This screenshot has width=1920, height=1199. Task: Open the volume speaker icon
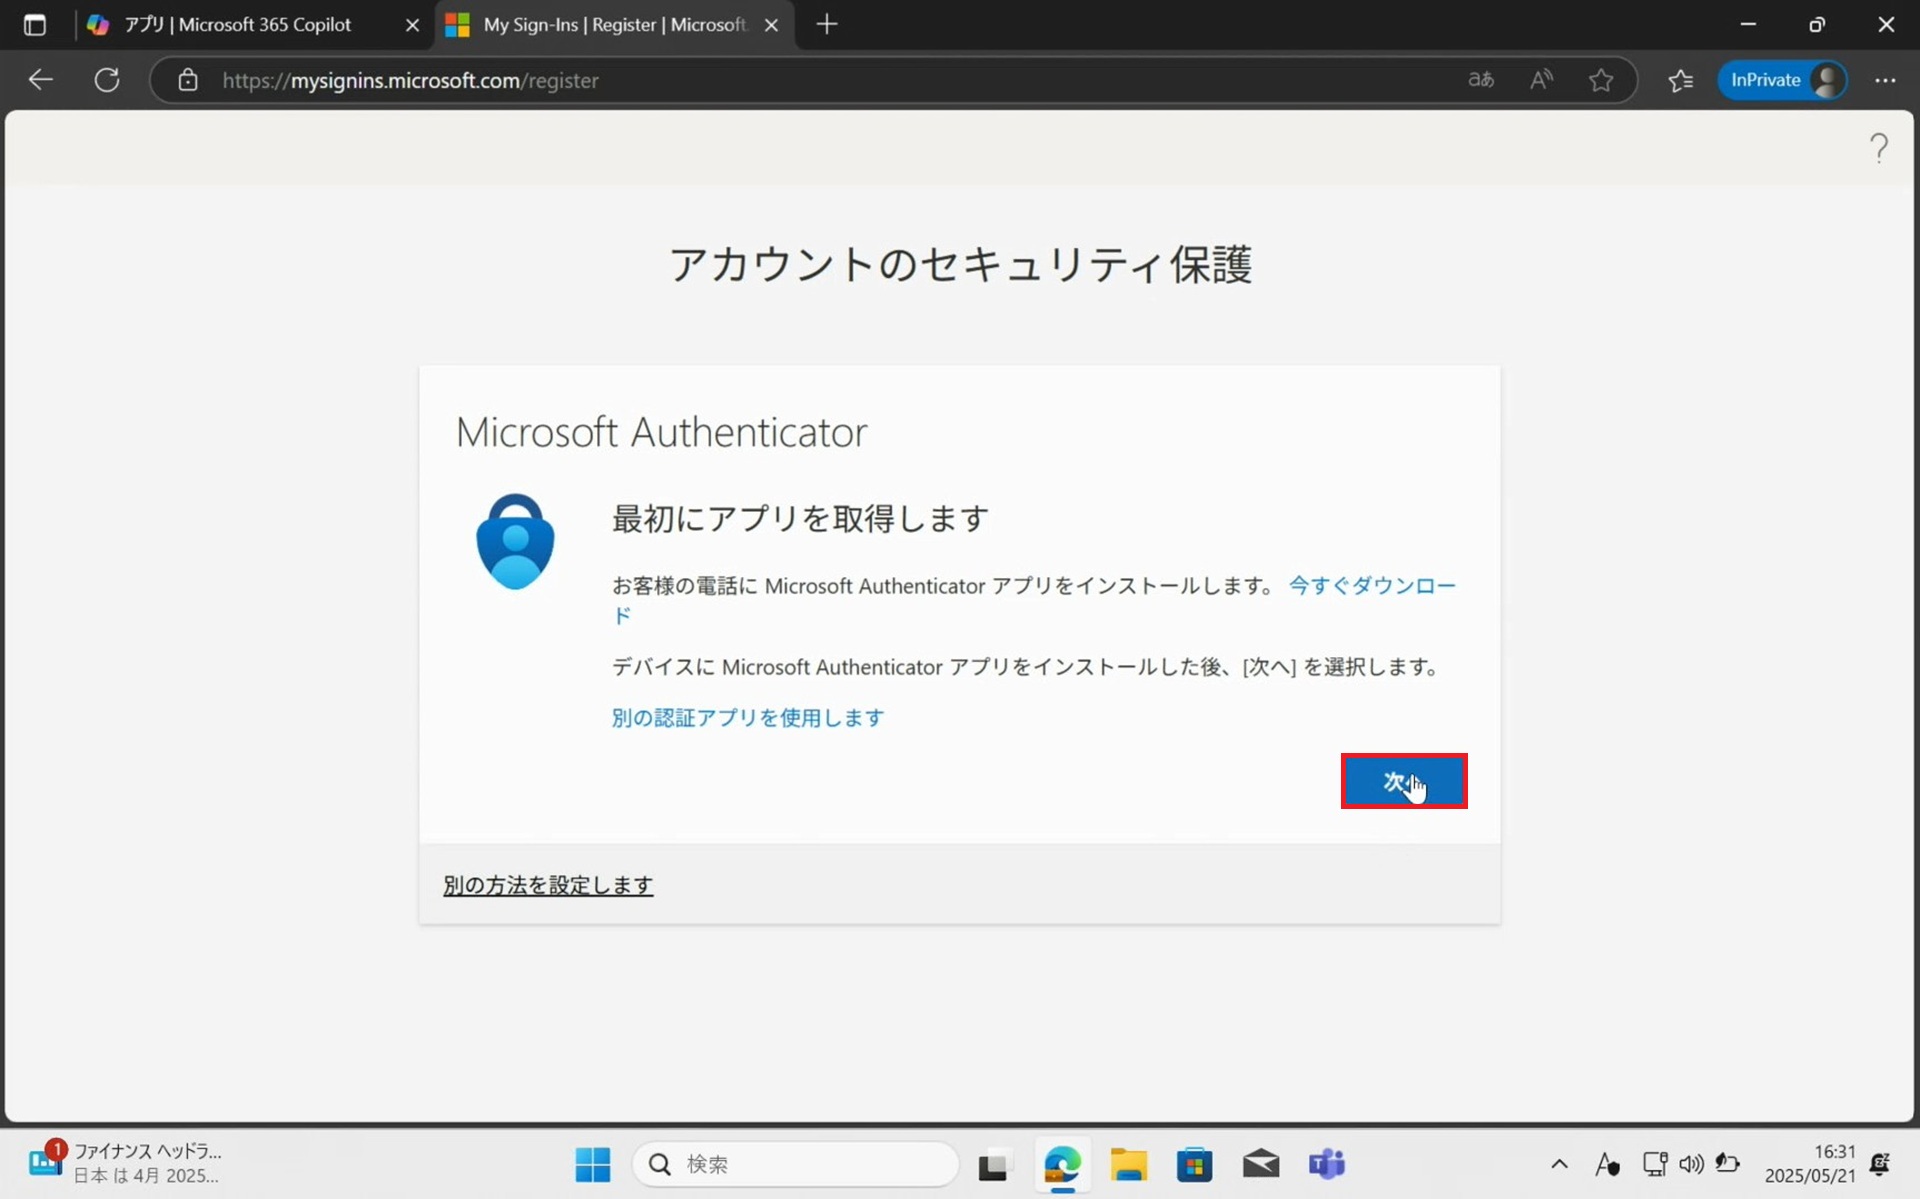pyautogui.click(x=1691, y=1164)
